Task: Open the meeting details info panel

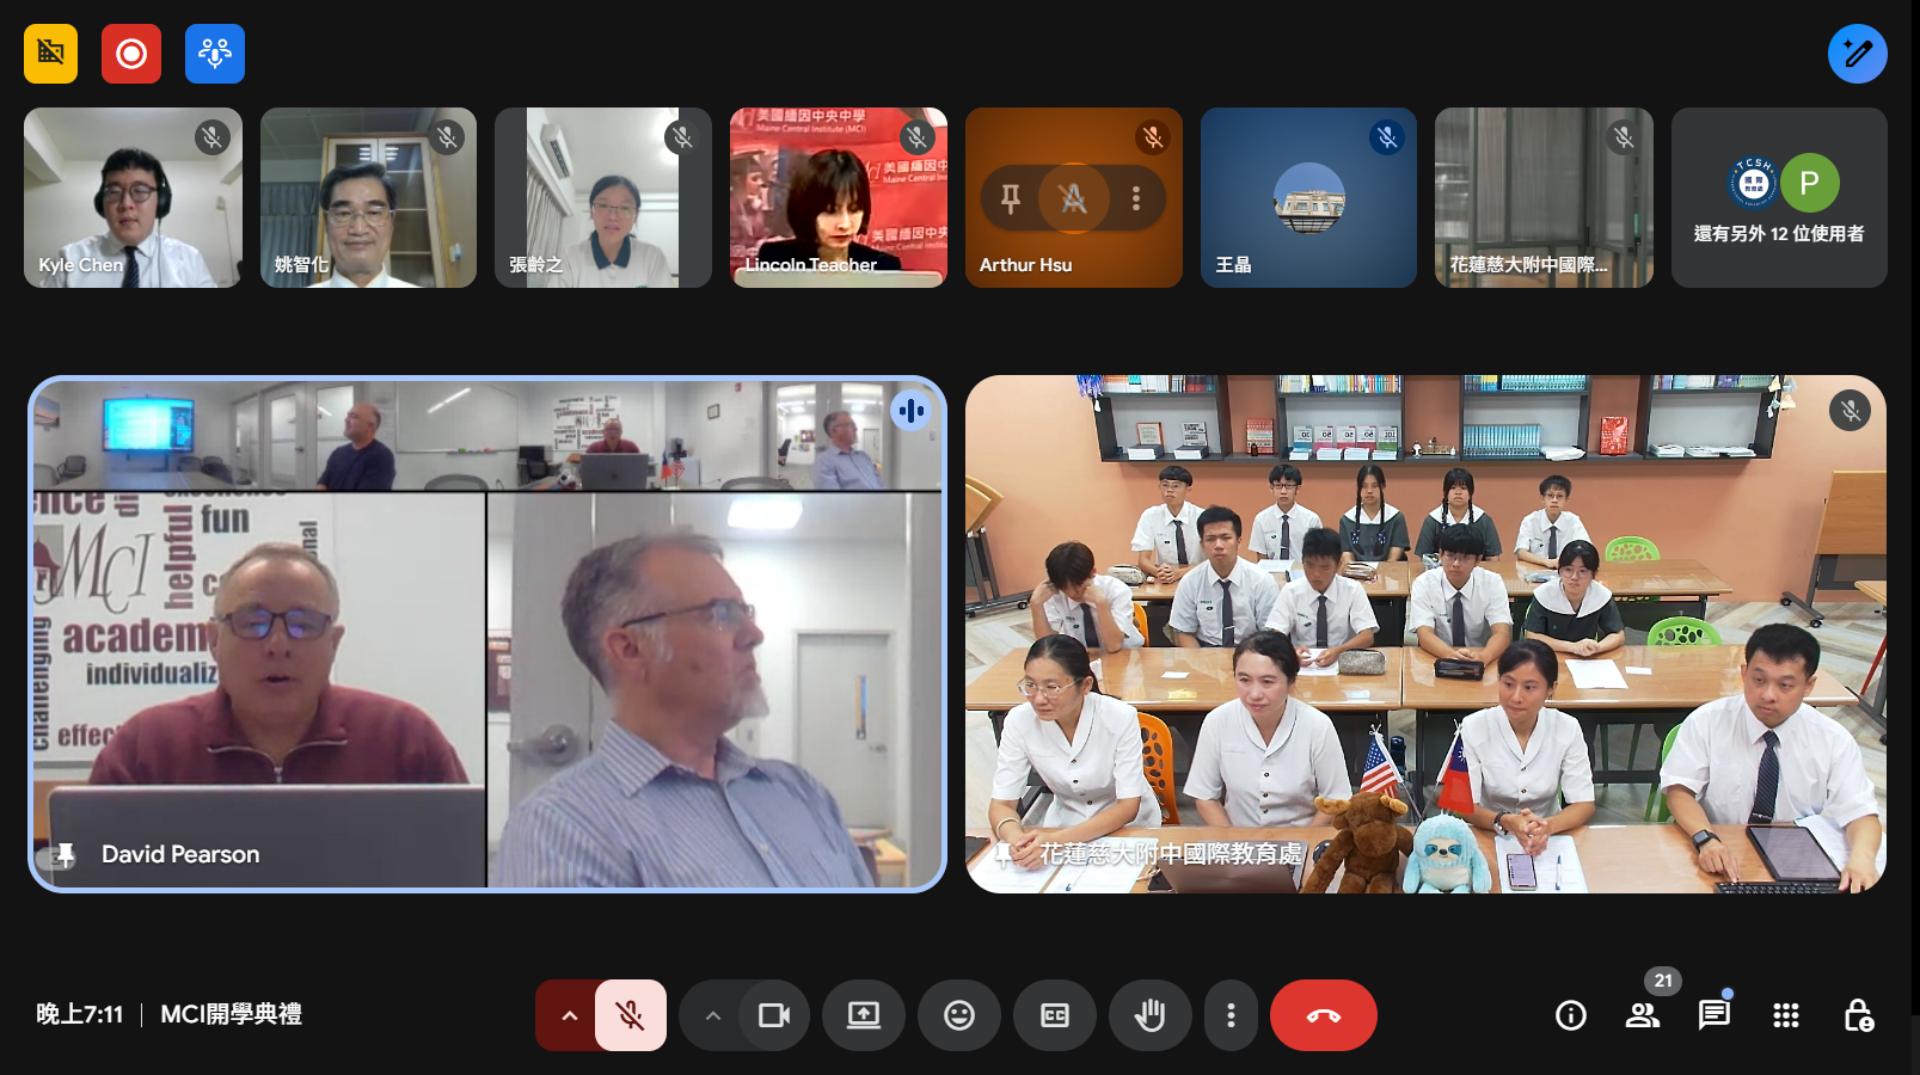Action: tap(1570, 1016)
